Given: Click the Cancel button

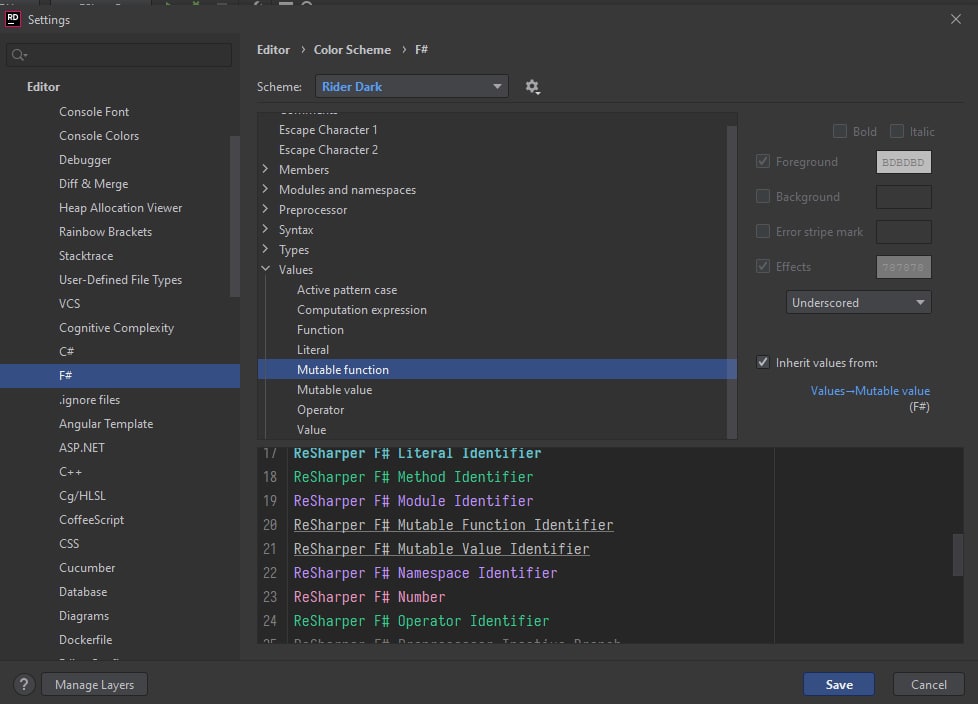Looking at the screenshot, I should point(928,684).
